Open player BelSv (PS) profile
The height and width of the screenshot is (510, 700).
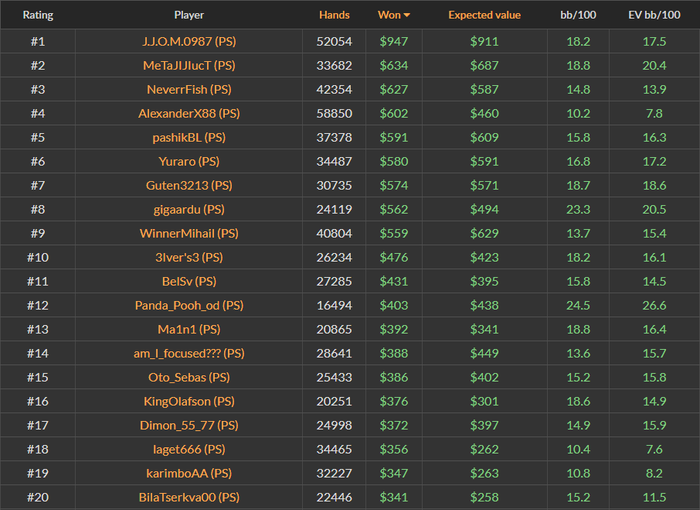pos(189,281)
